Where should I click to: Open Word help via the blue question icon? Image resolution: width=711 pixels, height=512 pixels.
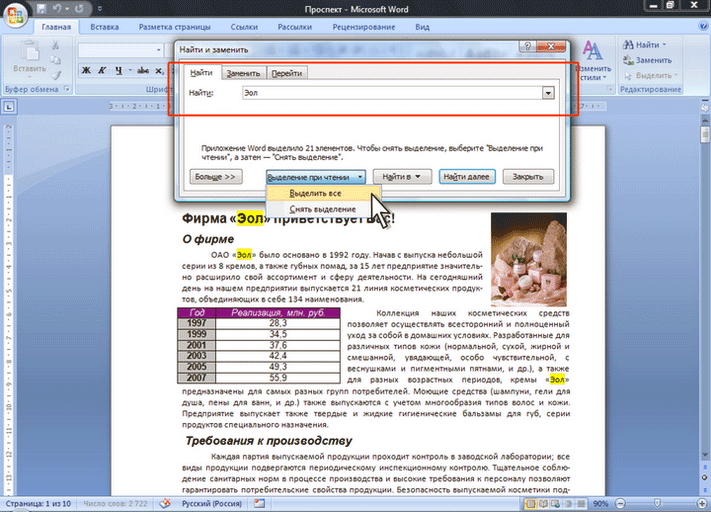tap(703, 26)
